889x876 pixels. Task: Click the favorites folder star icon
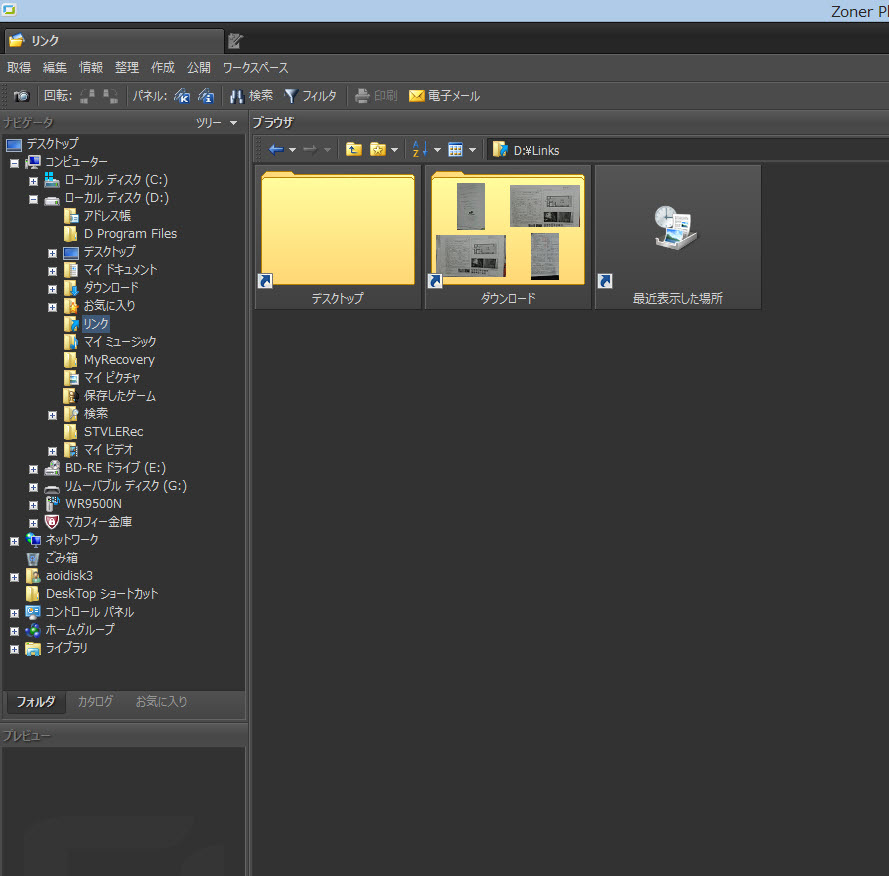point(378,150)
